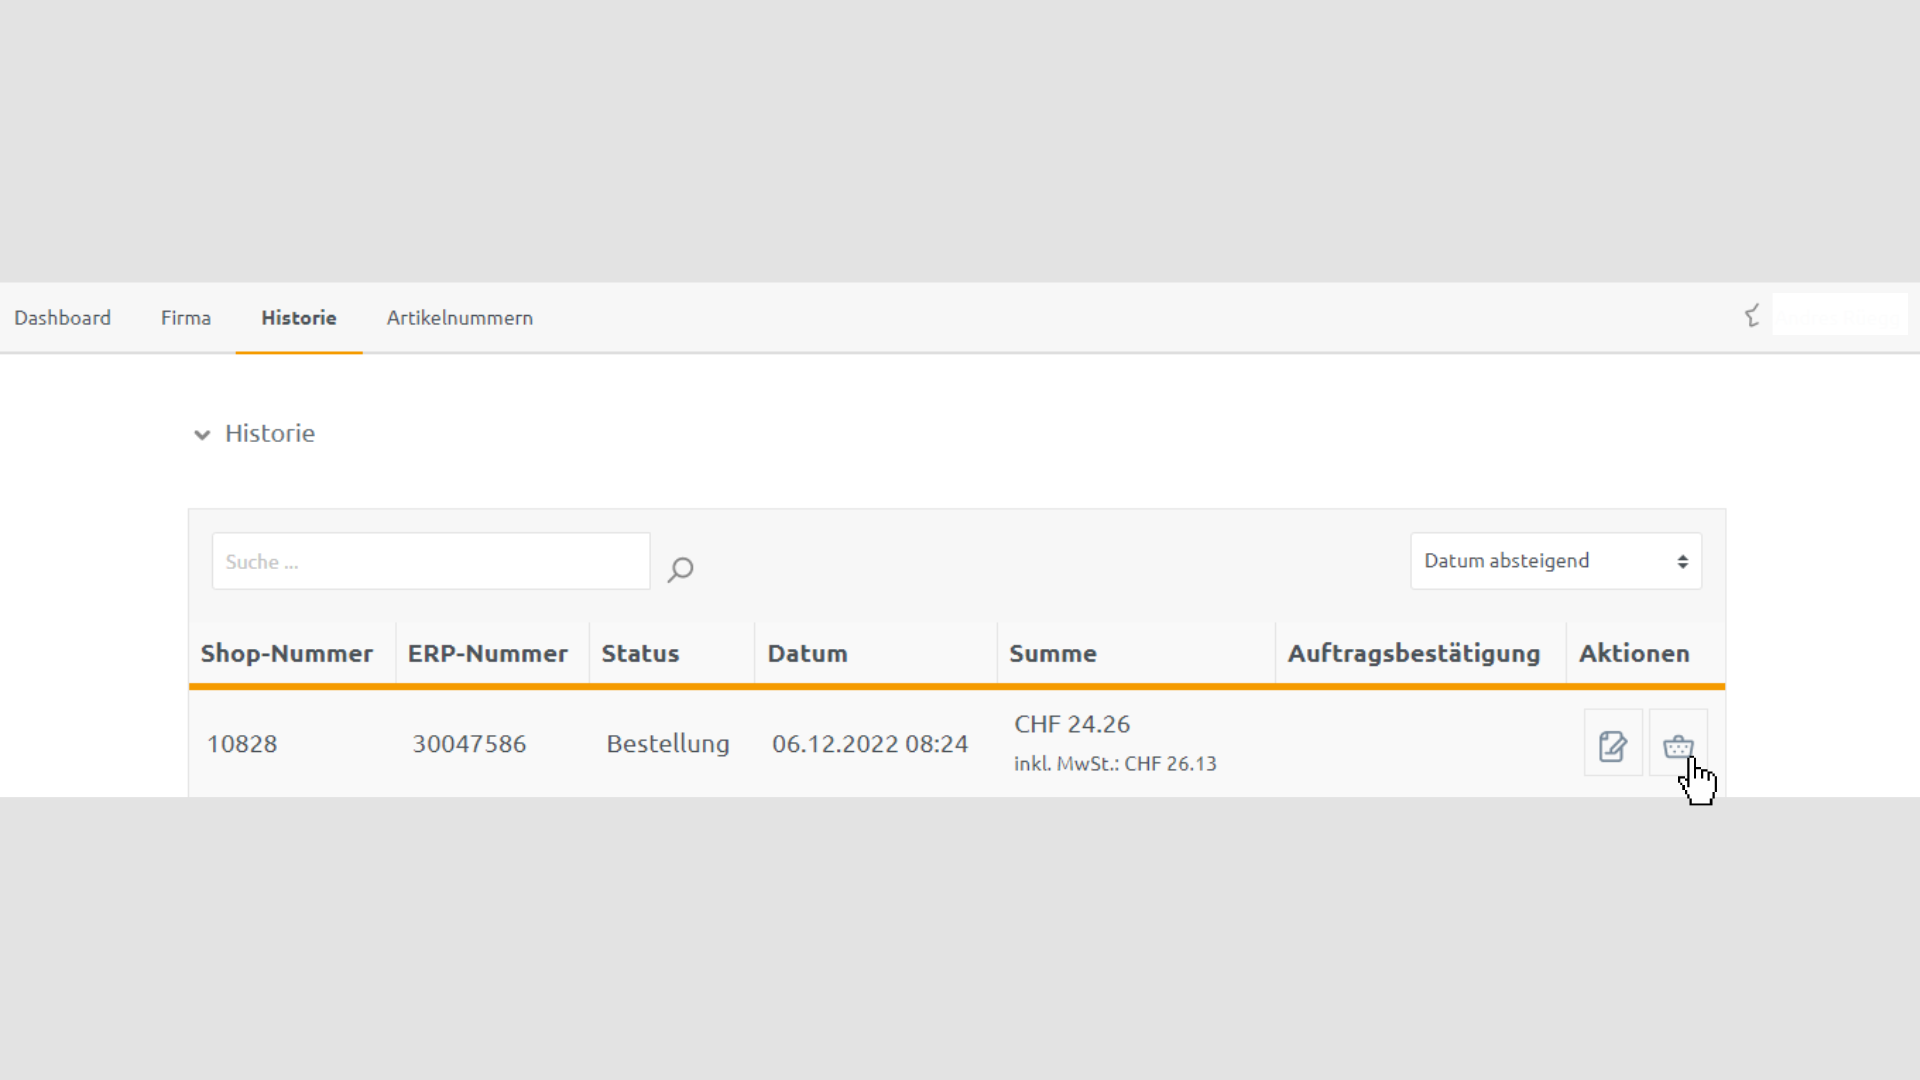This screenshot has width=1920, height=1080.
Task: Click the order detail/edit icon
Action: pos(1613,745)
